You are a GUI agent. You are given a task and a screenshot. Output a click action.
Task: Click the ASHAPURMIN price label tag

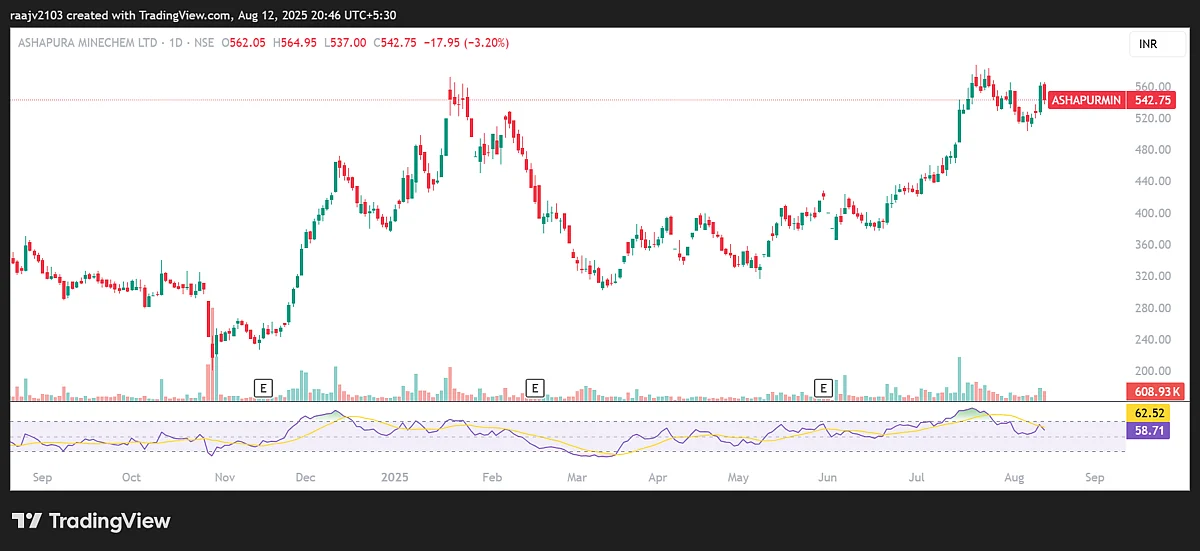tap(1086, 101)
